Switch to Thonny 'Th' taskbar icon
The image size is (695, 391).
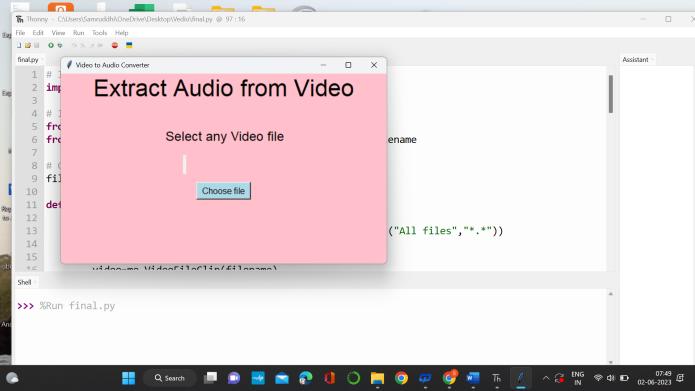coord(496,378)
